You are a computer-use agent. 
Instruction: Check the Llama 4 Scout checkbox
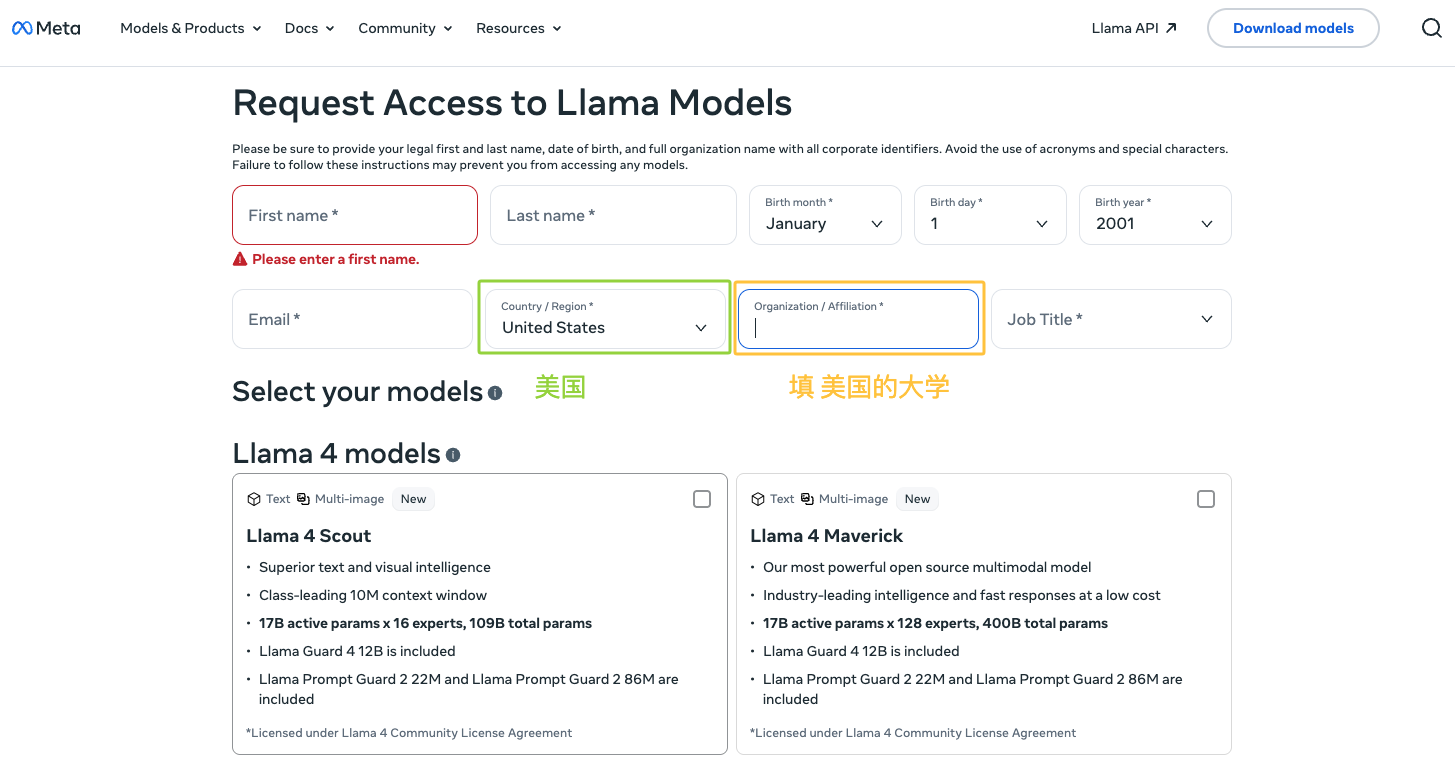coord(702,499)
